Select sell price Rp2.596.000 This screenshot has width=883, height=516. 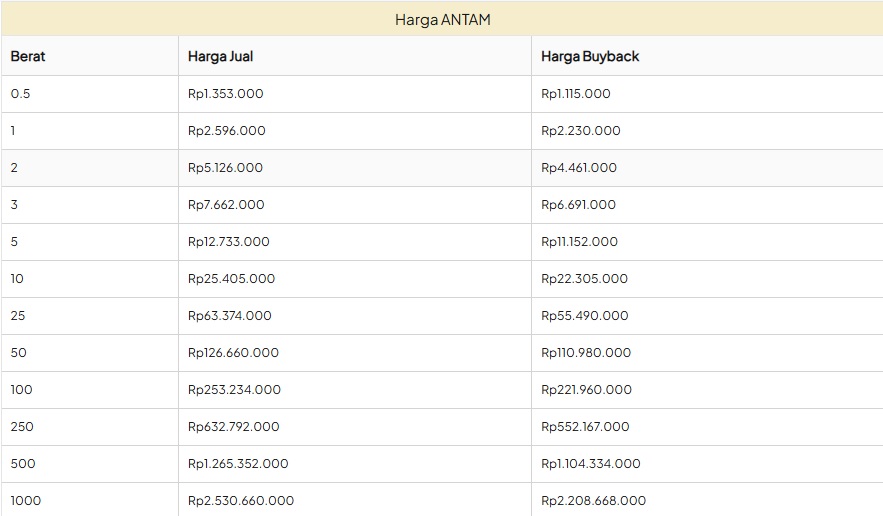click(226, 131)
